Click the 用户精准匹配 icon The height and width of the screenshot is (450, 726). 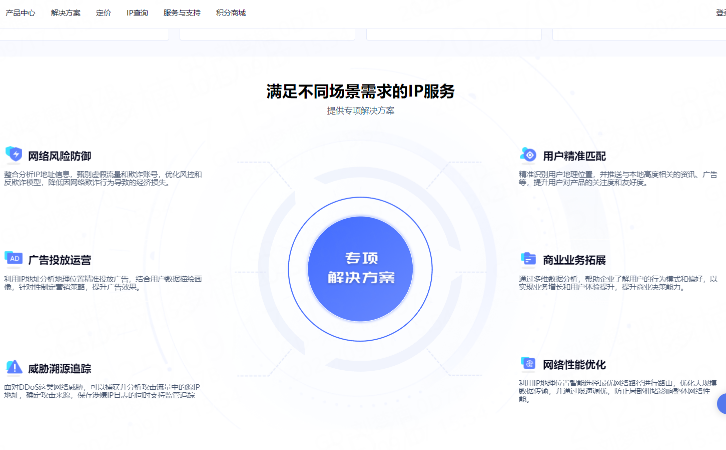pos(528,154)
